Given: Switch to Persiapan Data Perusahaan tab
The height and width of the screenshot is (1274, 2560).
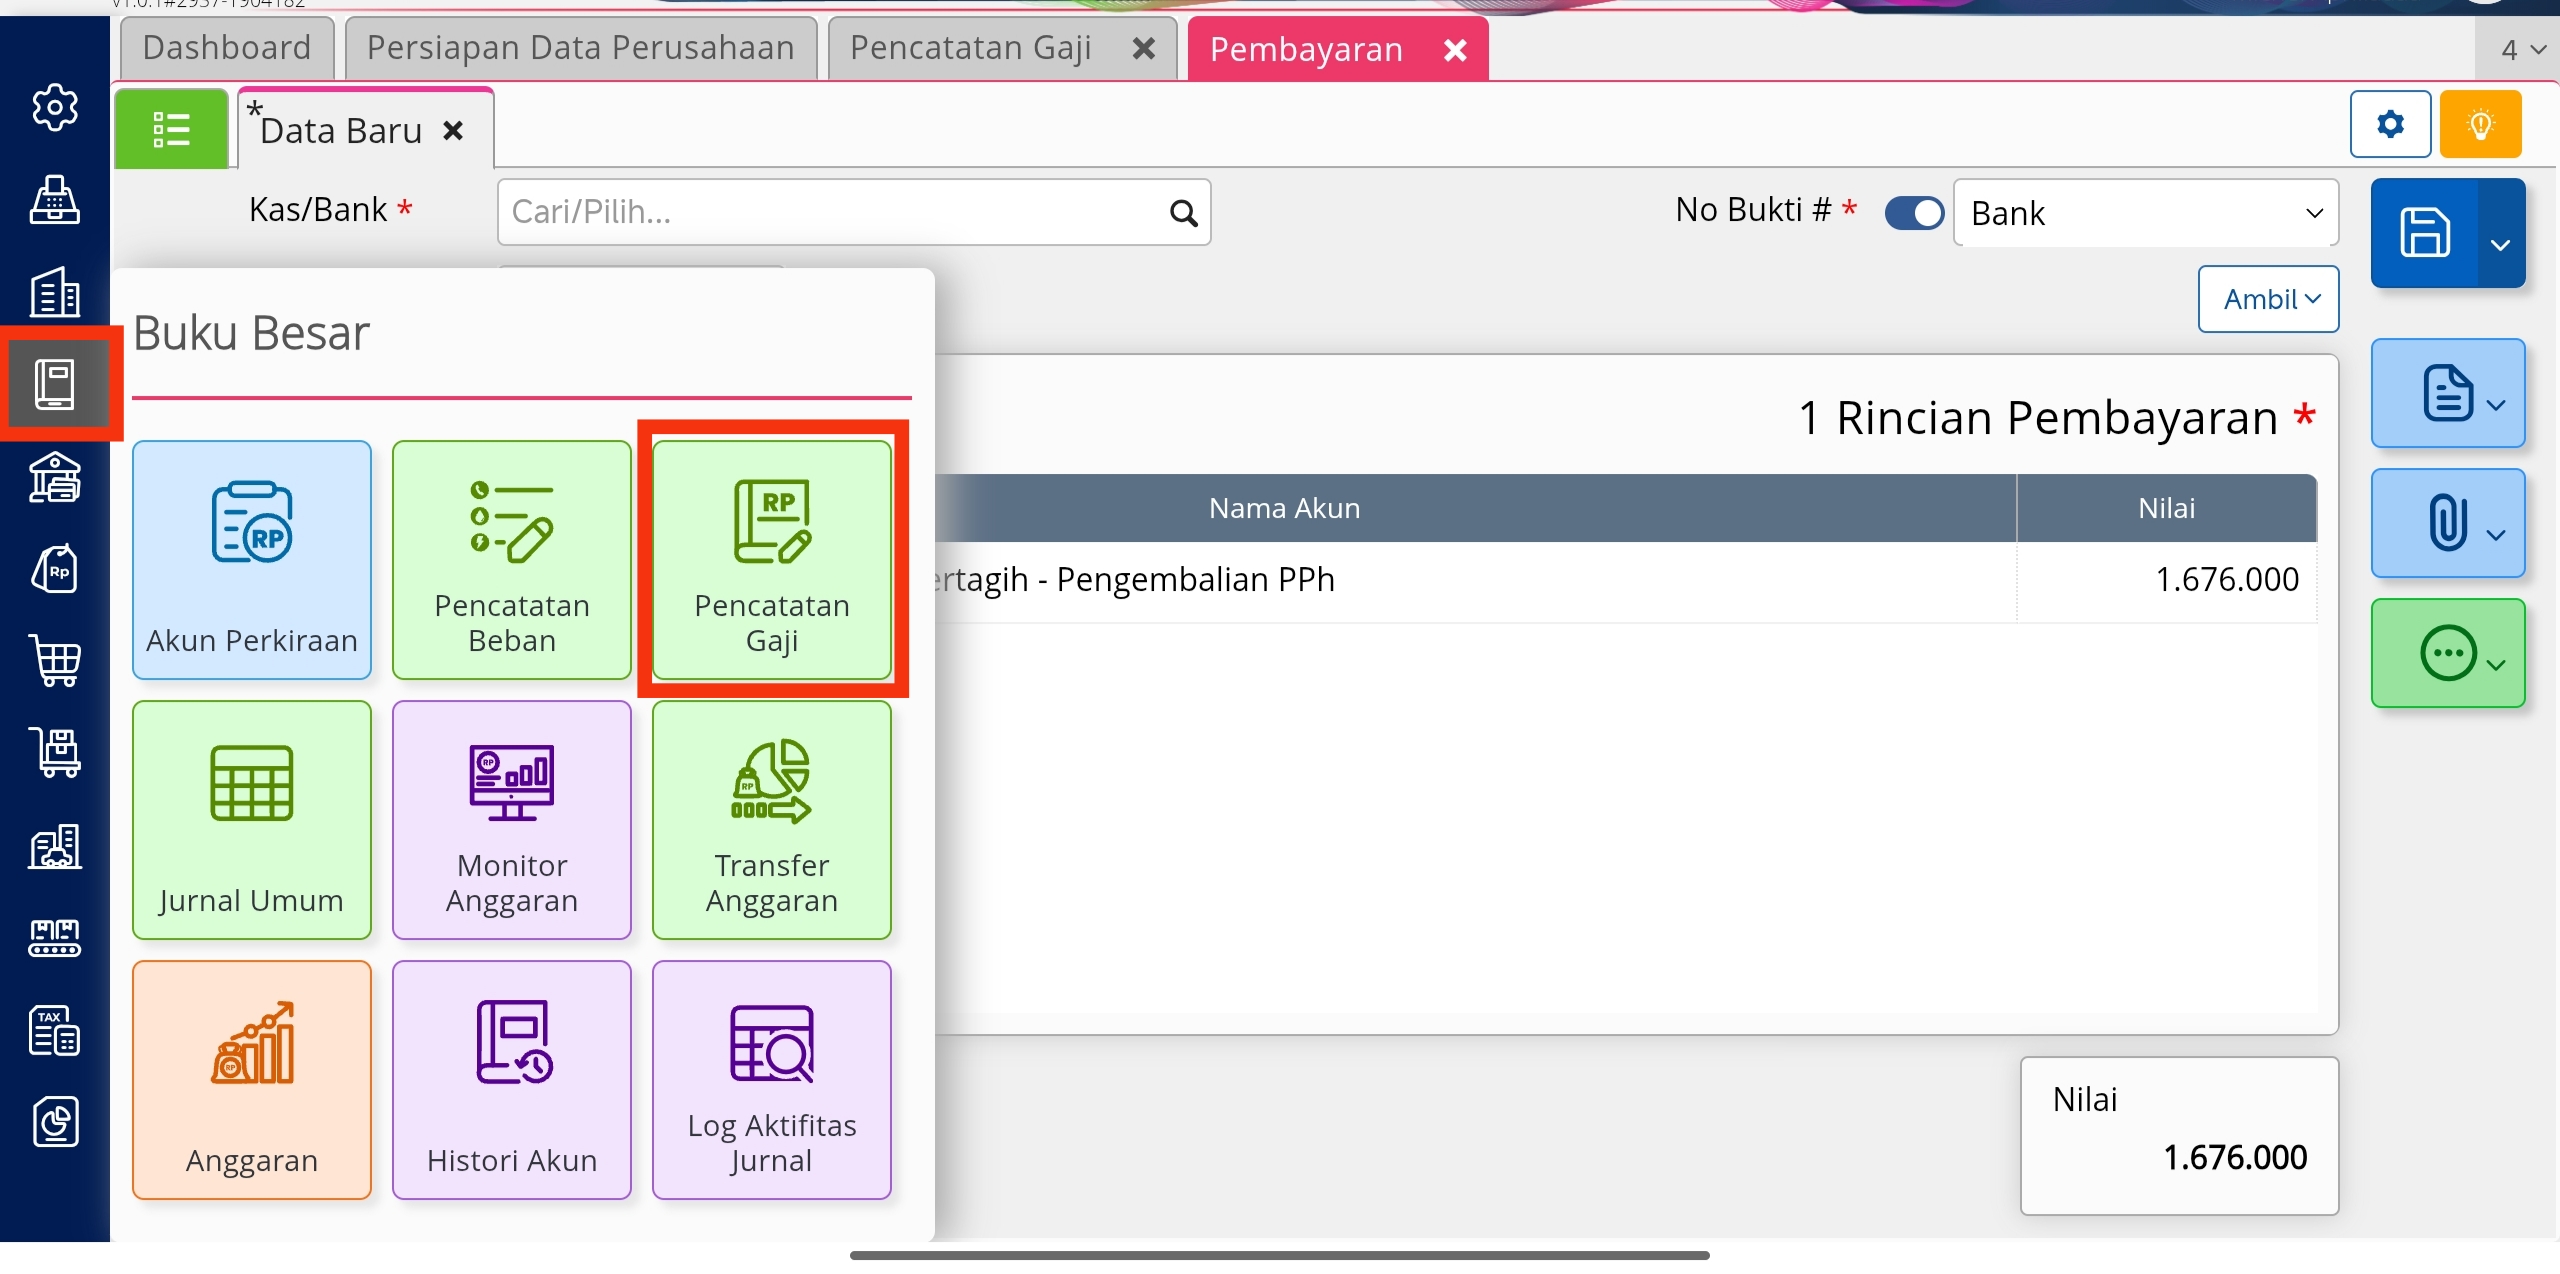Looking at the screenshot, I should (x=580, y=48).
